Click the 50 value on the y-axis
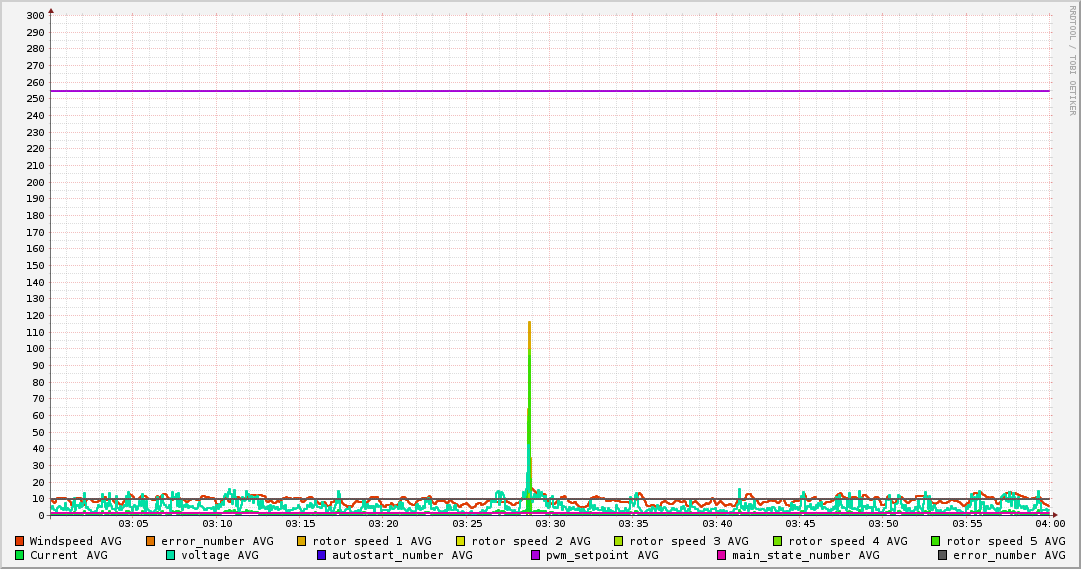 click(x=39, y=432)
